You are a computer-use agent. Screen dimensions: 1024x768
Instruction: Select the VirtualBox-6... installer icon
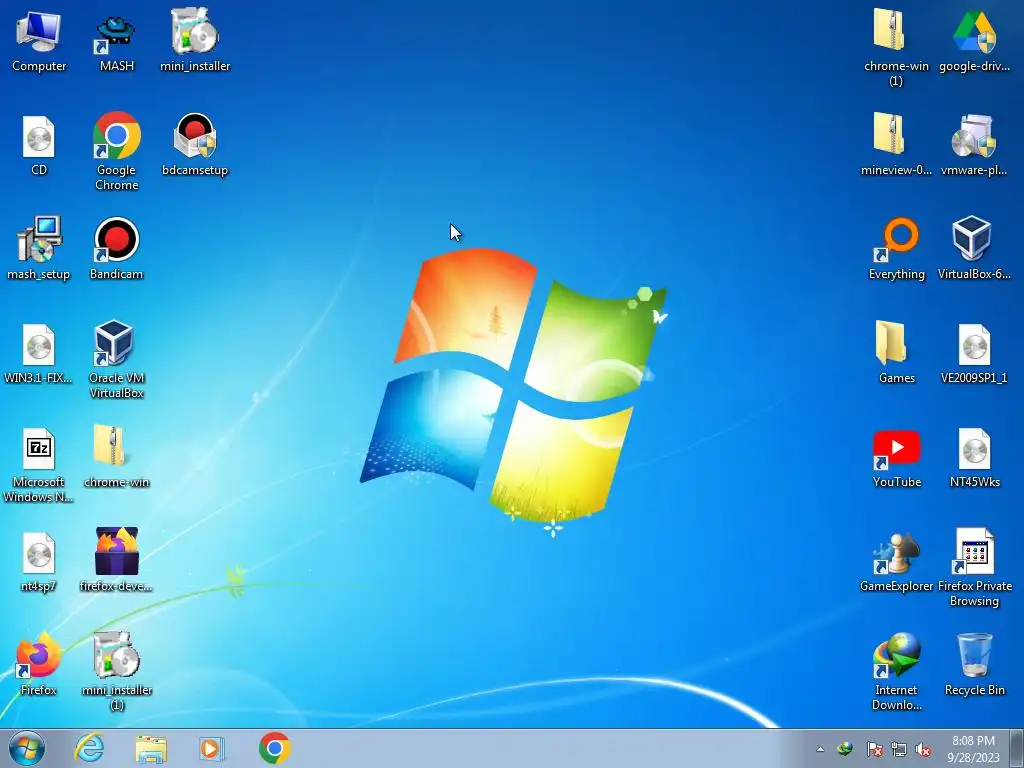tap(974, 249)
